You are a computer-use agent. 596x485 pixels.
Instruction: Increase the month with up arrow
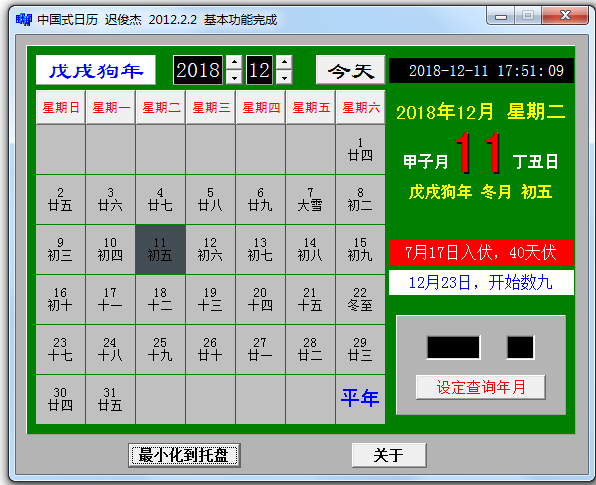tap(284, 62)
